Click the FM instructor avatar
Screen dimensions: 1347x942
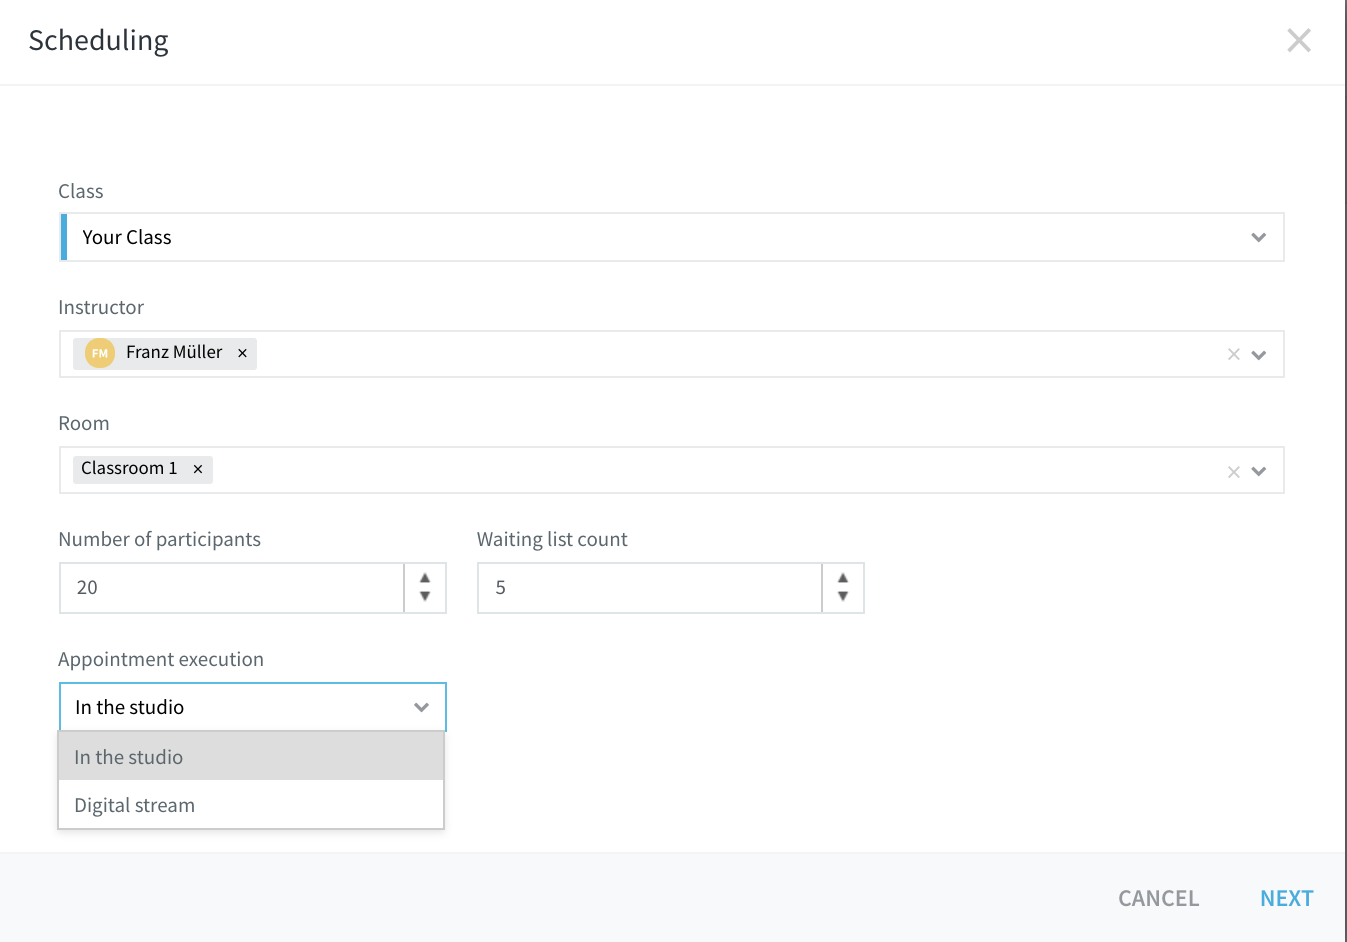[x=100, y=353]
